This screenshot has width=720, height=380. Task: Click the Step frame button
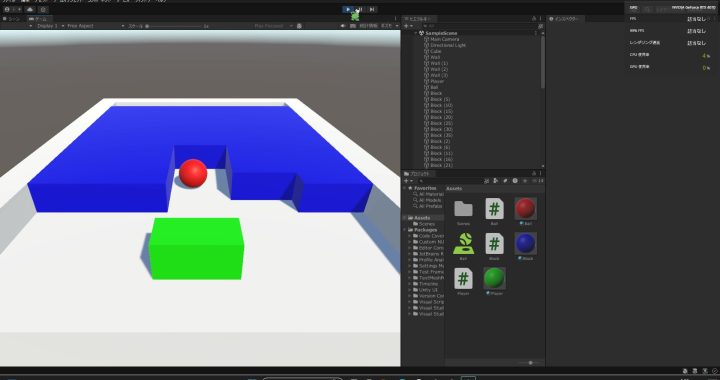[372, 9]
